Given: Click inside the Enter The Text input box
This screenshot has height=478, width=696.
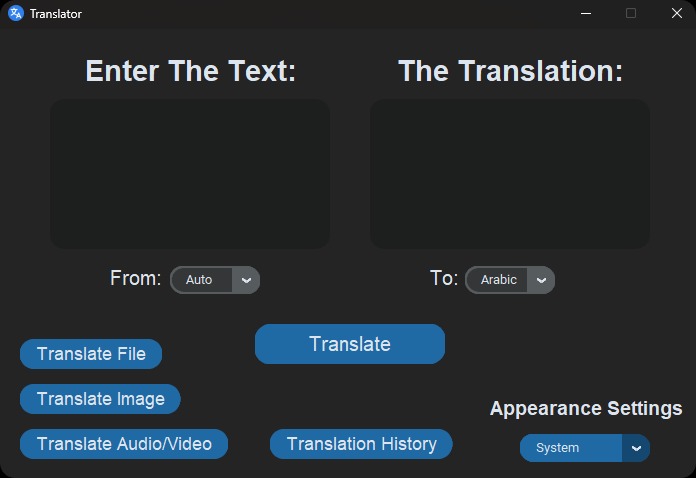Looking at the screenshot, I should click(190, 174).
